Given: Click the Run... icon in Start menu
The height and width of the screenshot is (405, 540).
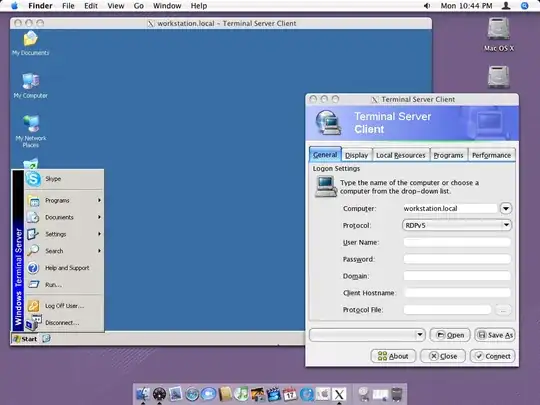Looking at the screenshot, I should (x=33, y=284).
